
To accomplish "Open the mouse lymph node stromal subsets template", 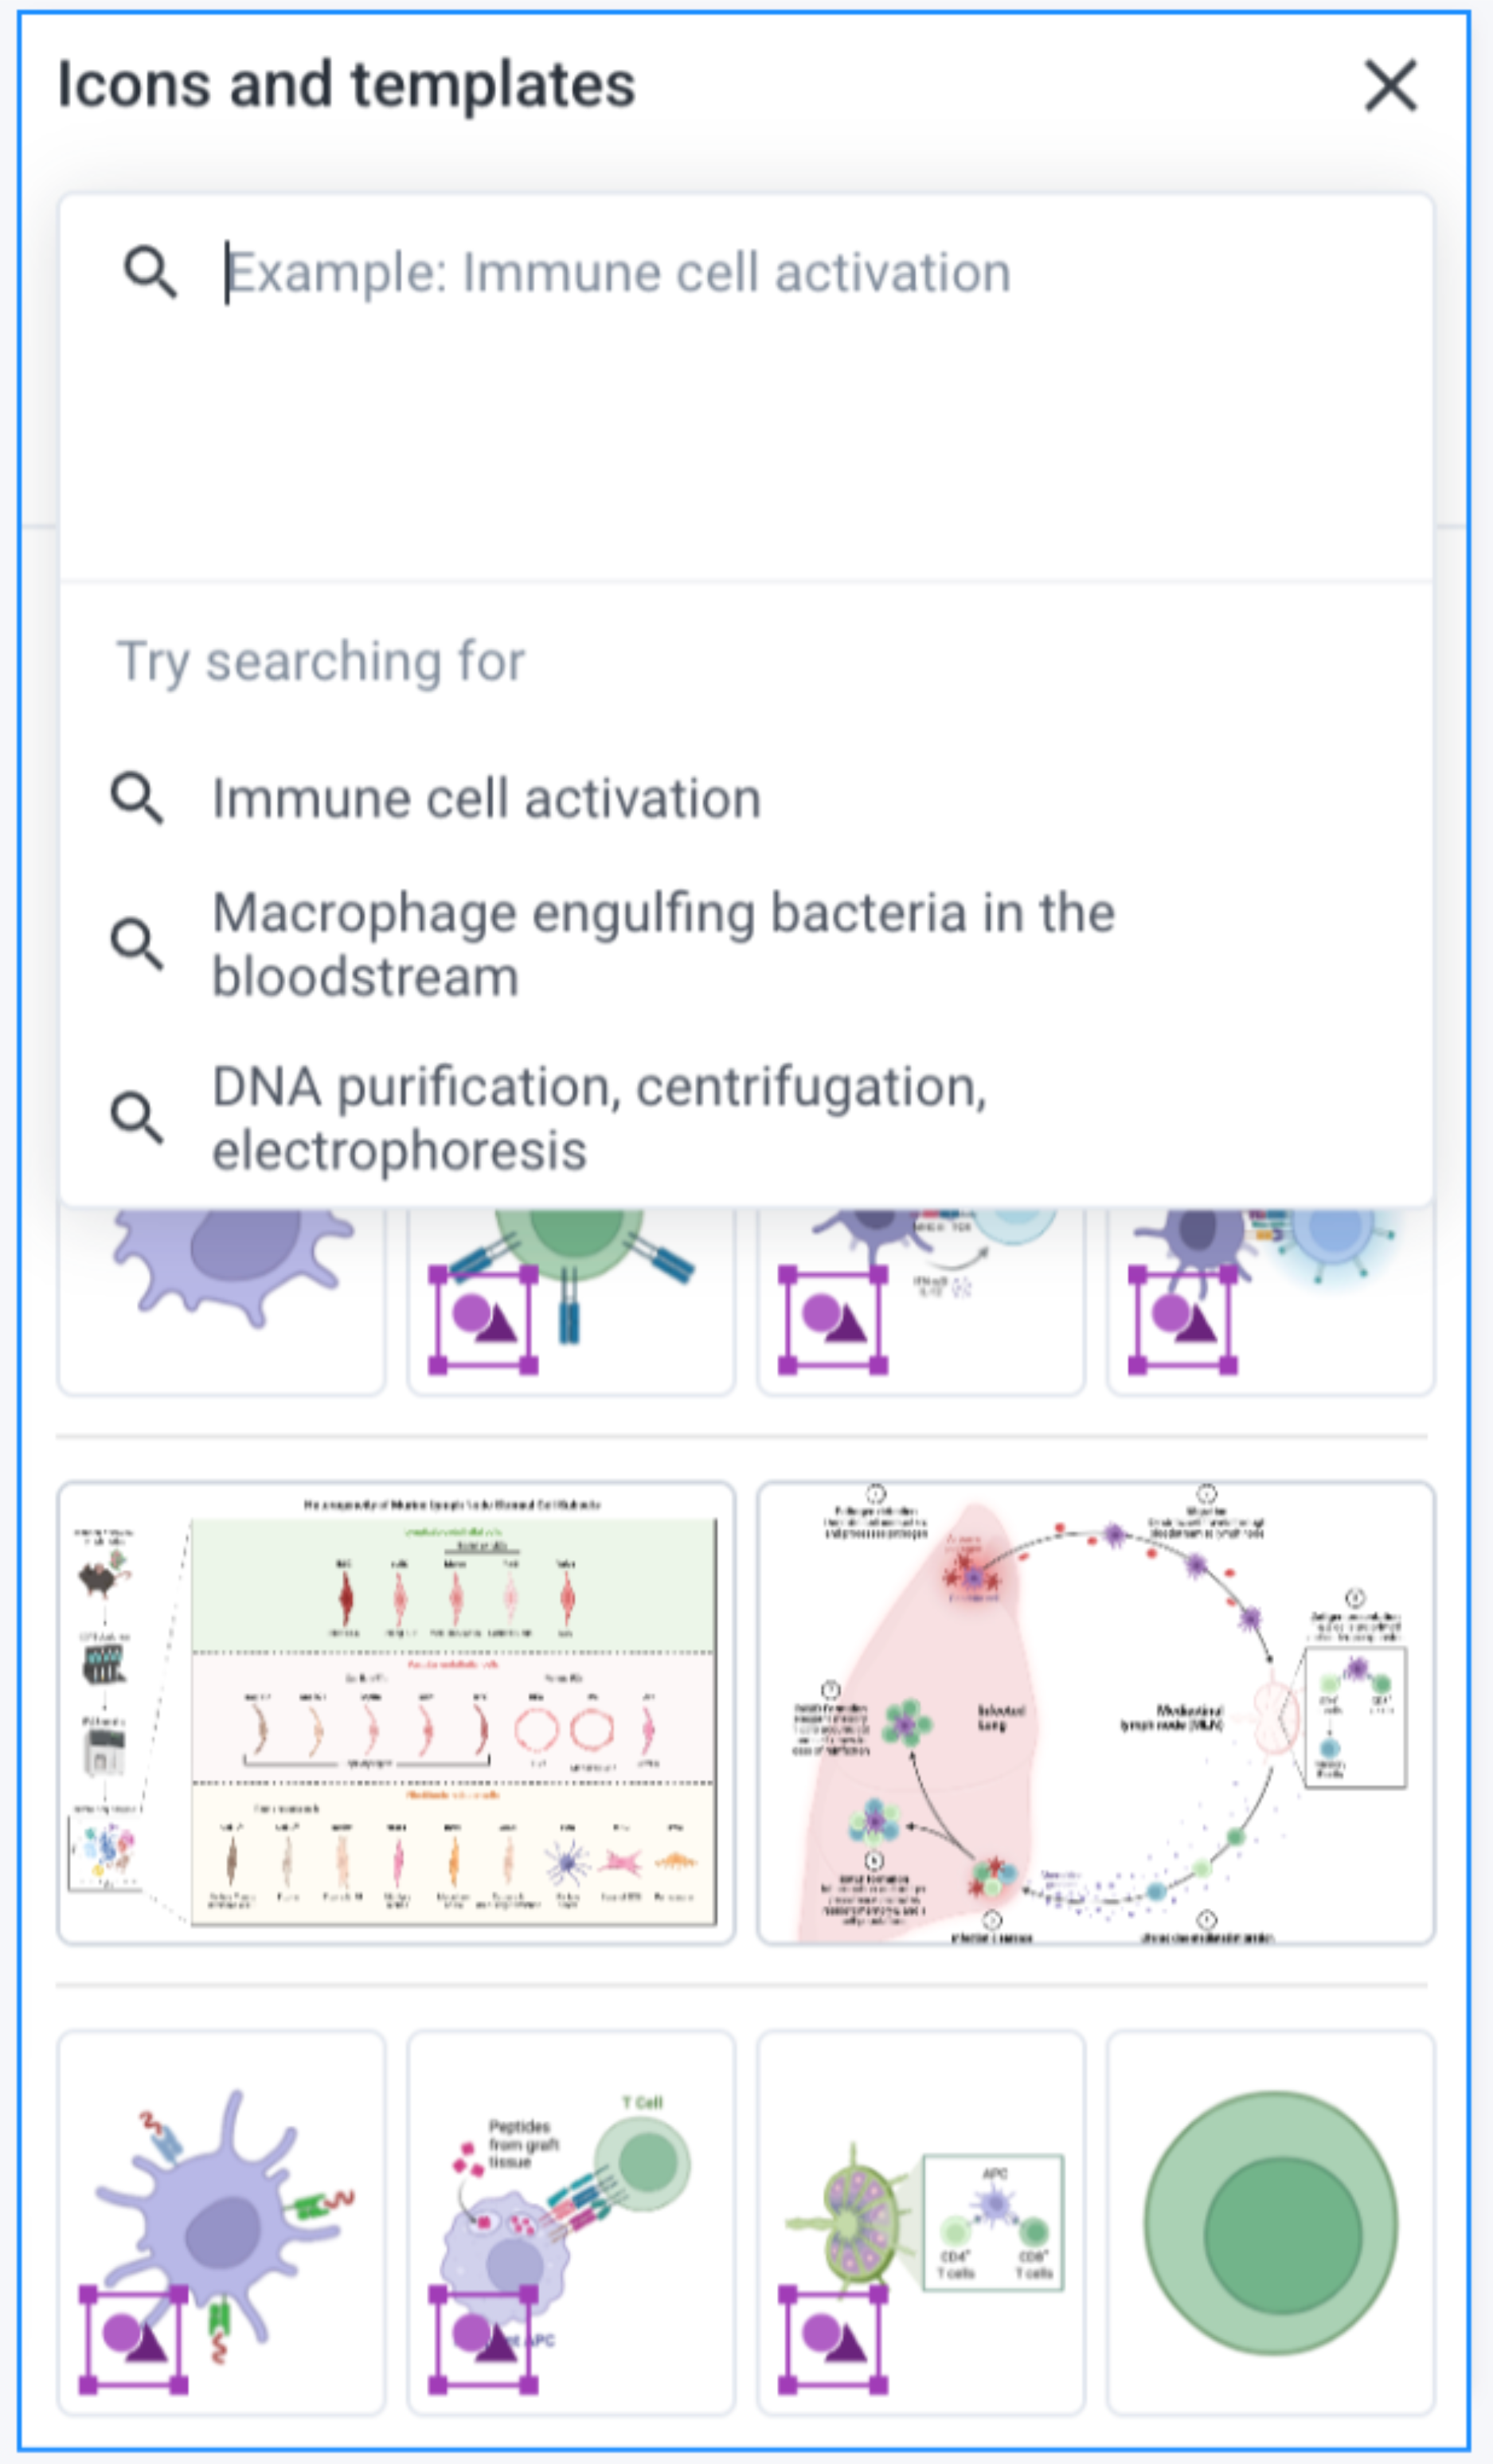I will click(x=396, y=1713).
